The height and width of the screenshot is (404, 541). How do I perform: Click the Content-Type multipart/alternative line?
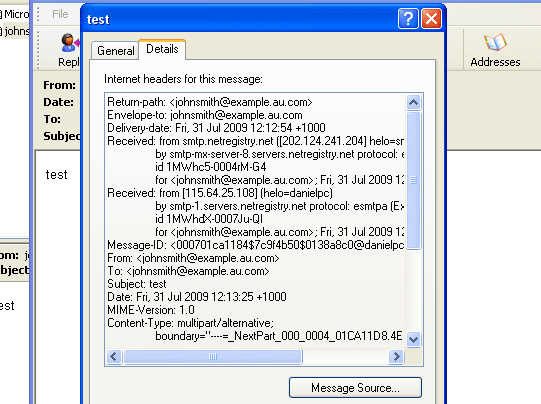[190, 323]
